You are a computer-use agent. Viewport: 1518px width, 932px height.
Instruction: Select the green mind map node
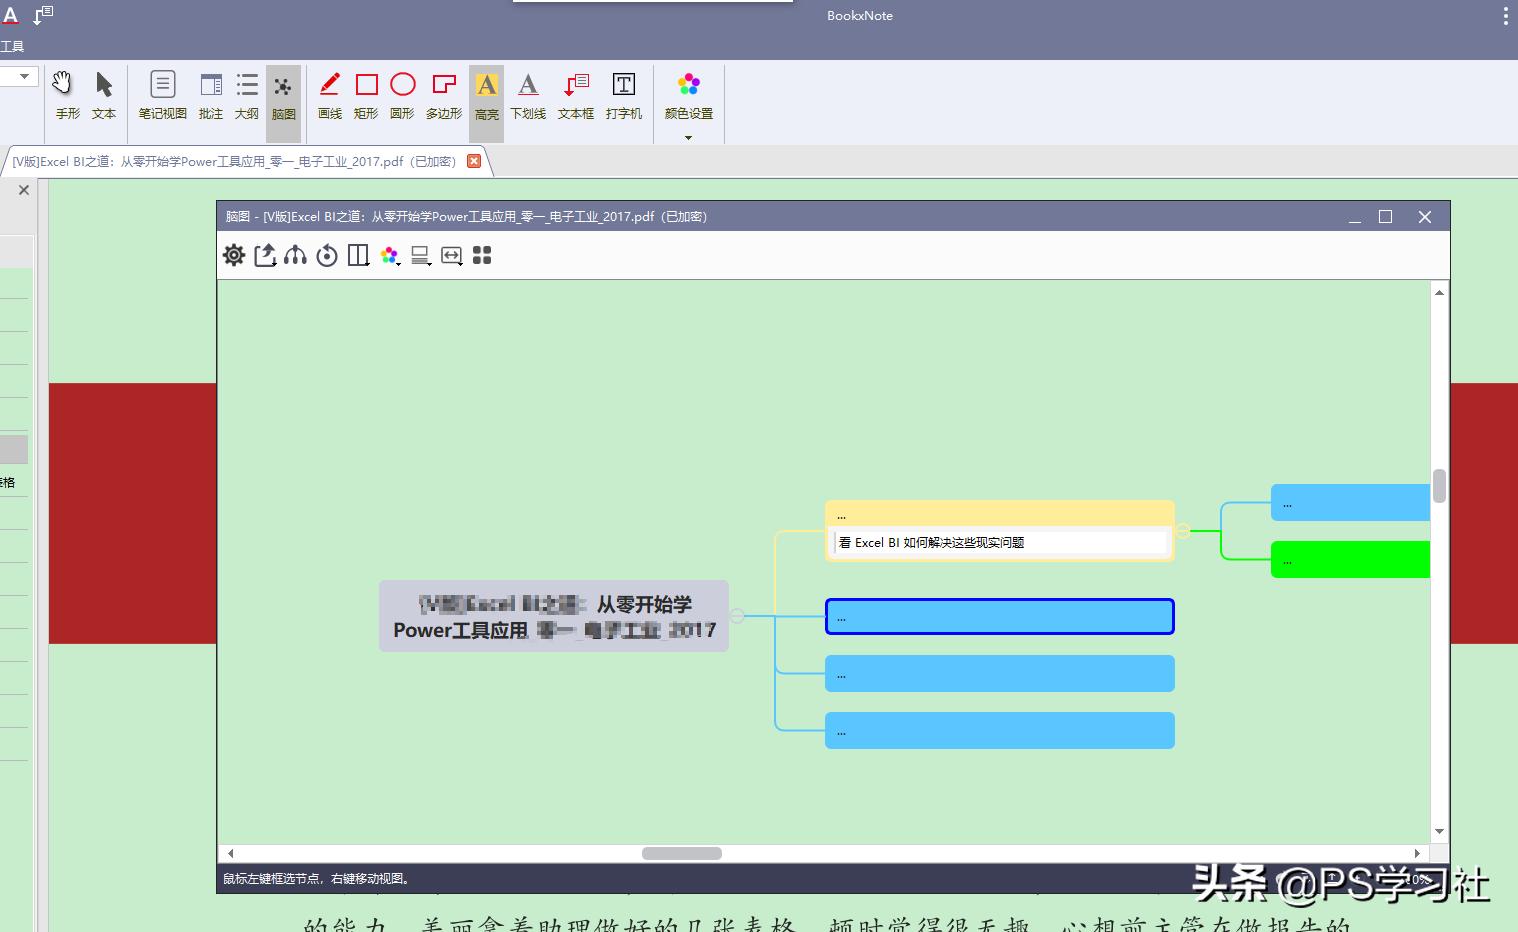pyautogui.click(x=1350, y=560)
